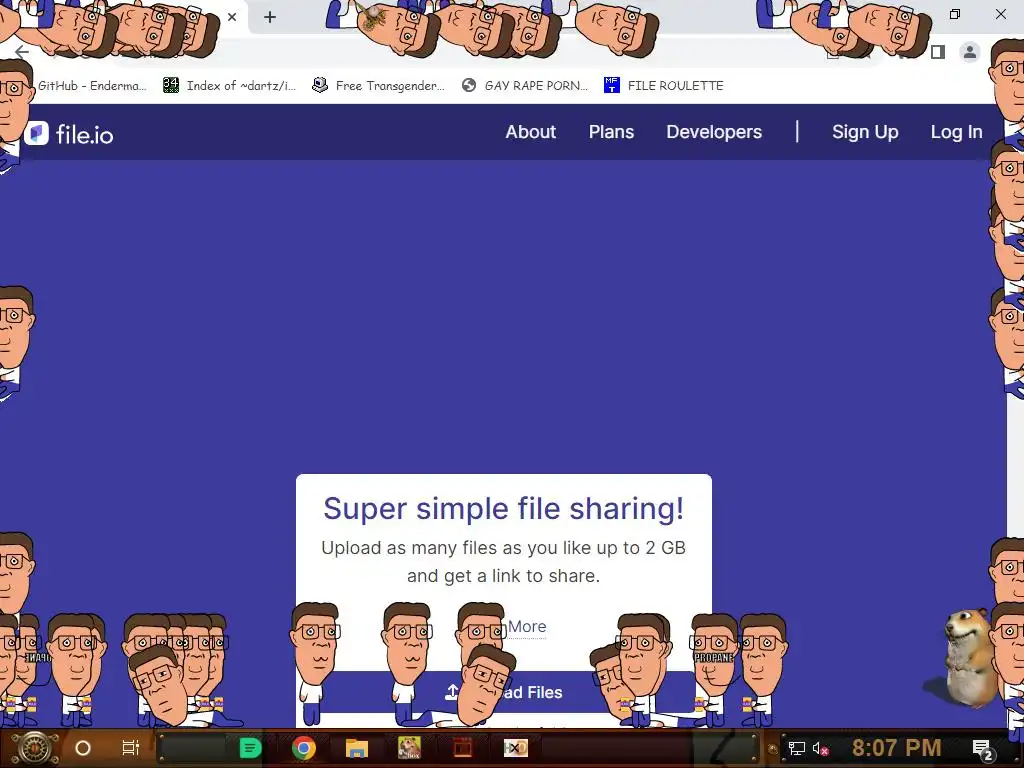Open the Start menu button
Image resolution: width=1024 pixels, height=768 pixels.
(34, 748)
